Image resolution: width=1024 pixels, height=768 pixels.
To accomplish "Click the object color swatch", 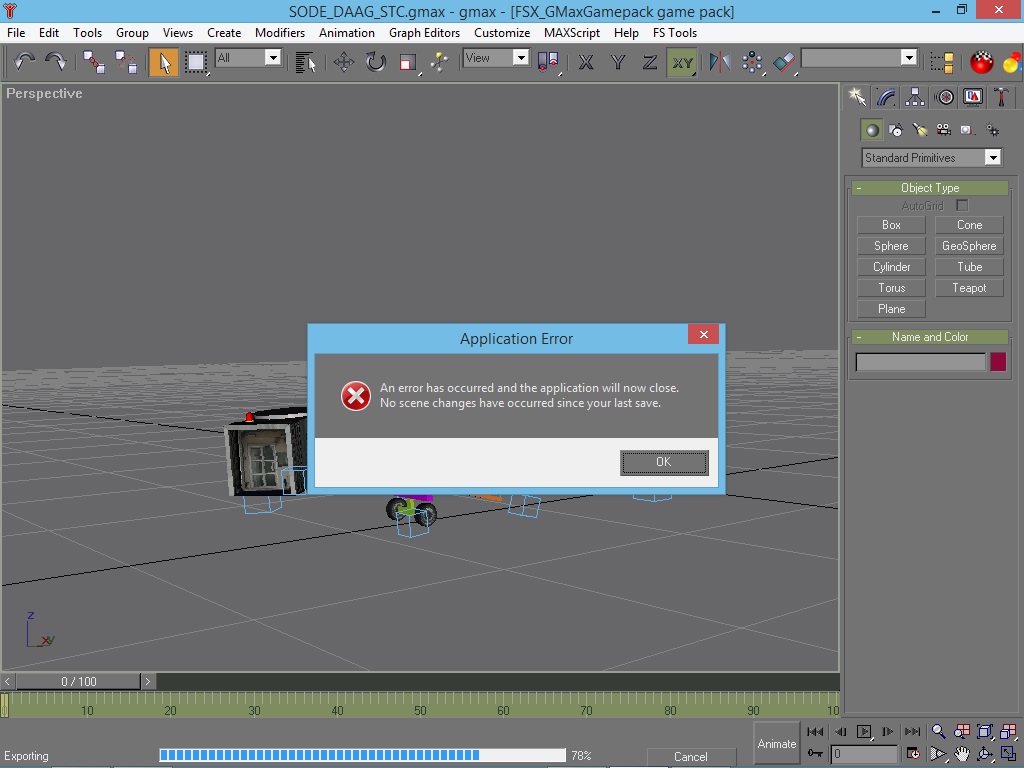I will [x=998, y=362].
